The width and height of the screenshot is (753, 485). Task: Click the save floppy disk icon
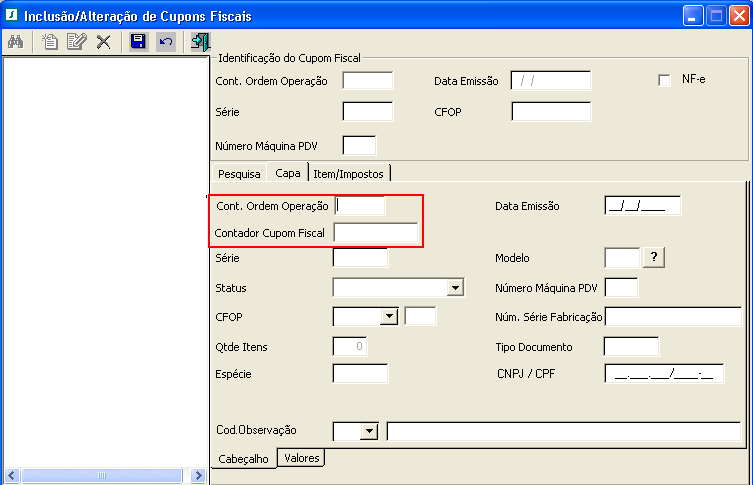(138, 42)
